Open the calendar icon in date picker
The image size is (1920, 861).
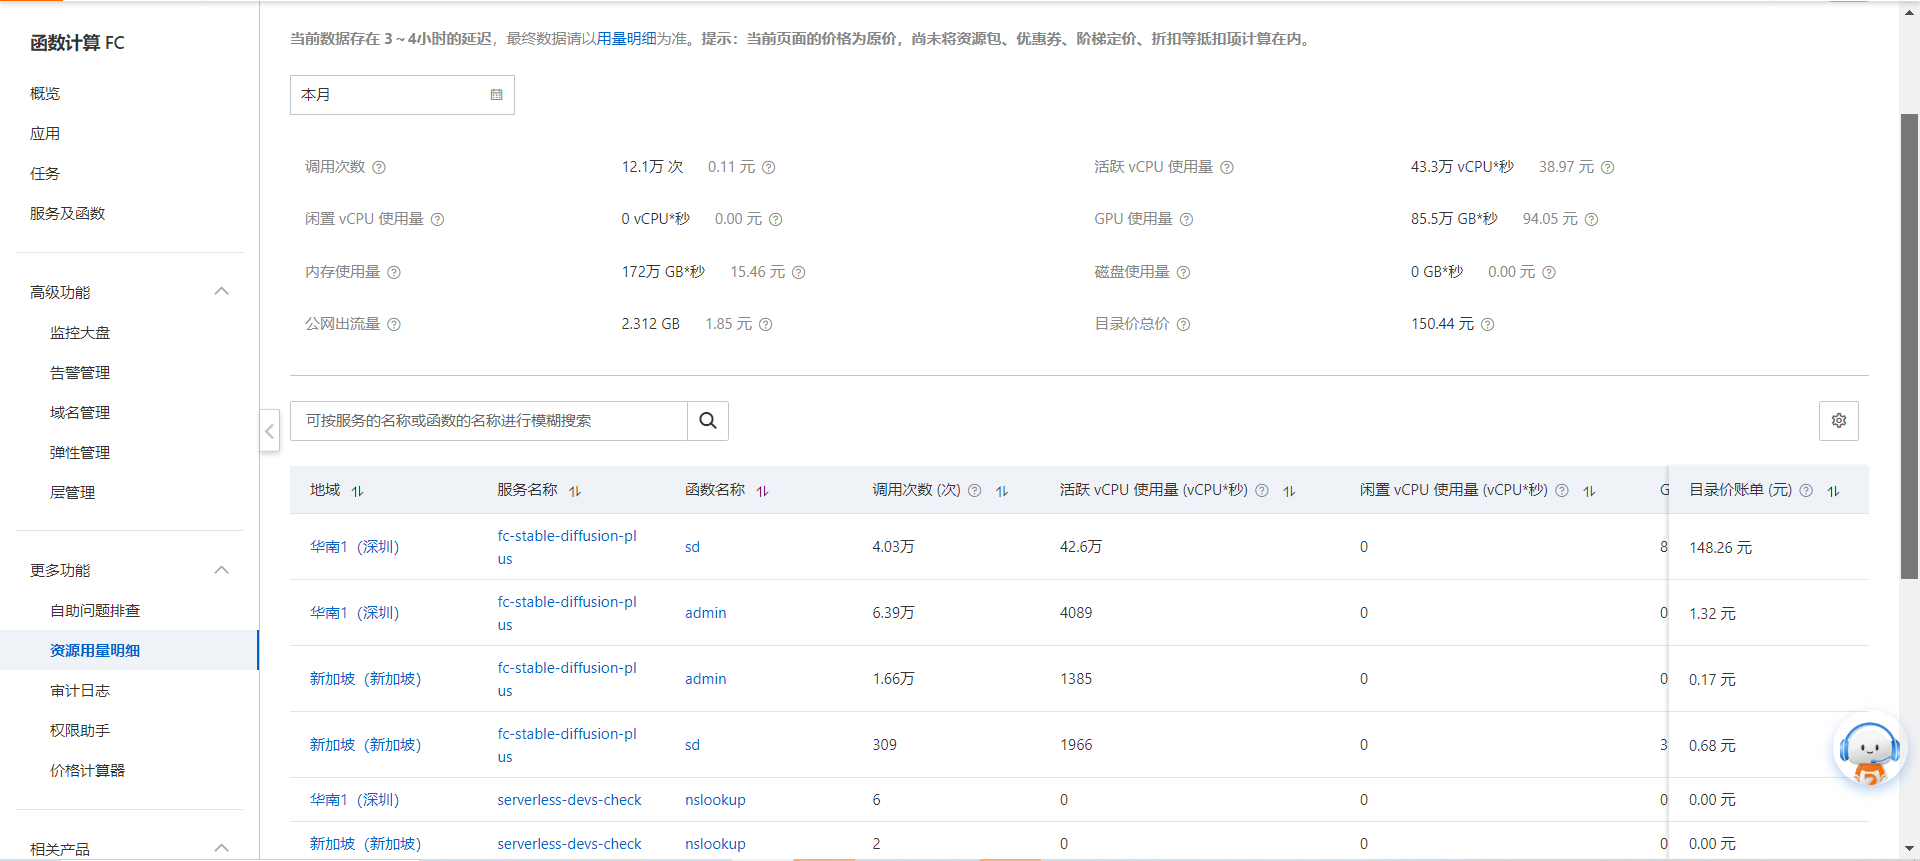pos(496,95)
